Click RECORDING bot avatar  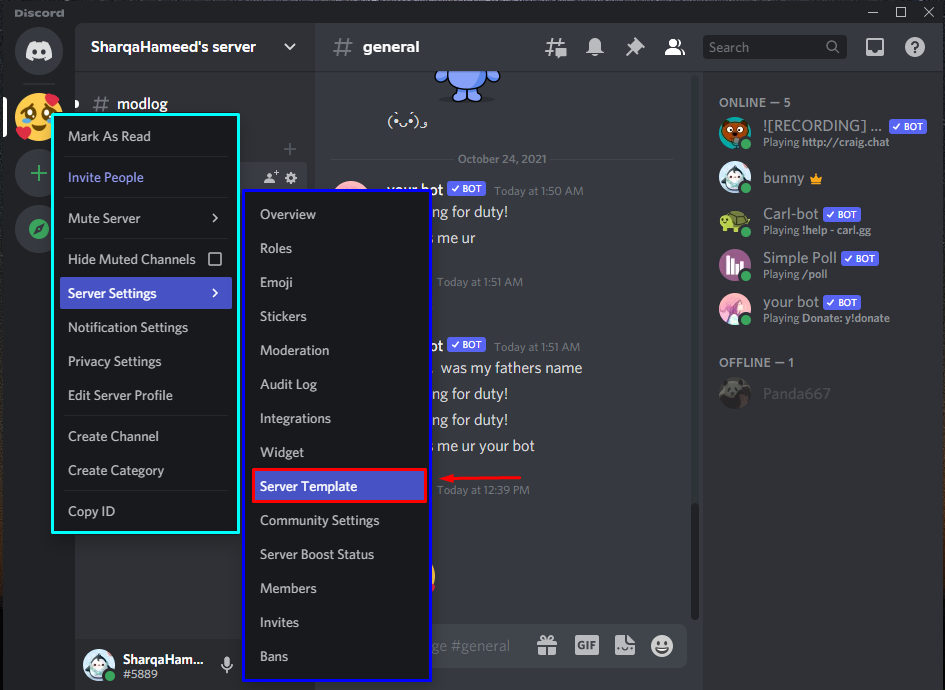[x=735, y=133]
